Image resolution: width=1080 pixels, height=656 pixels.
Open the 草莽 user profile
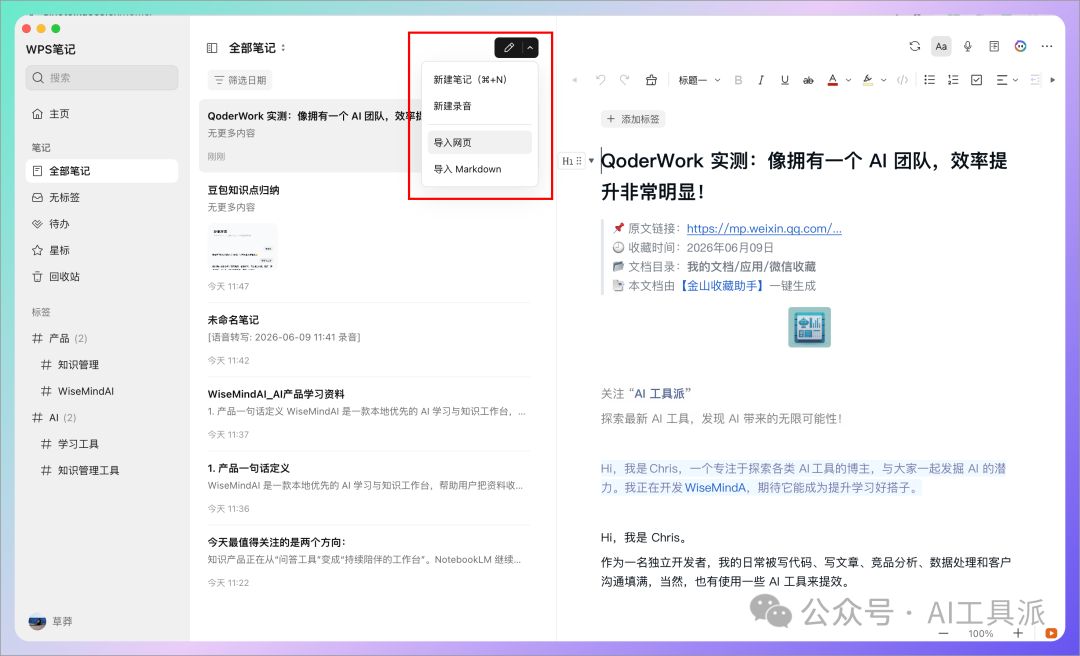point(51,622)
